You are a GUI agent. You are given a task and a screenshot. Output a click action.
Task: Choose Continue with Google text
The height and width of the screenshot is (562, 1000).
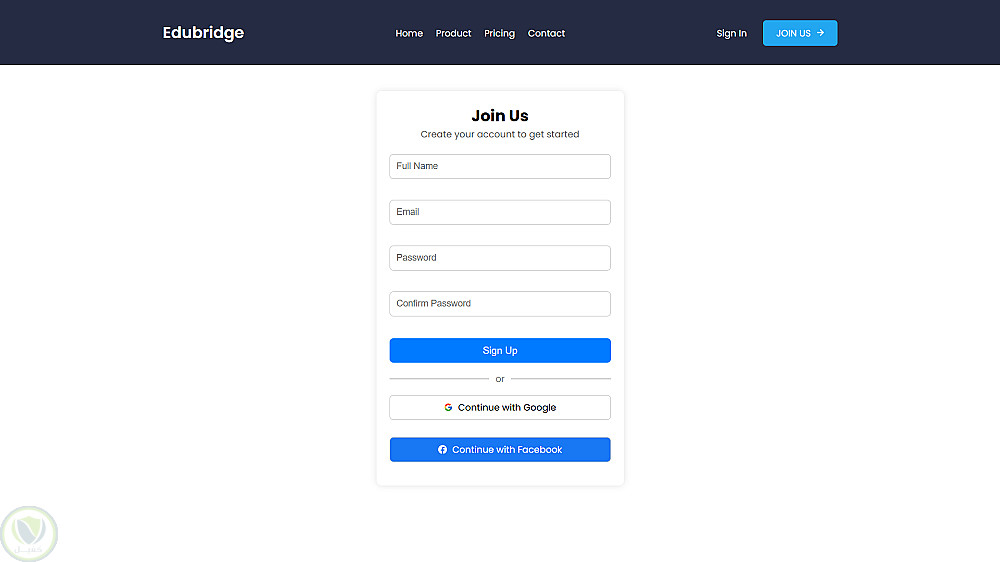pos(507,408)
